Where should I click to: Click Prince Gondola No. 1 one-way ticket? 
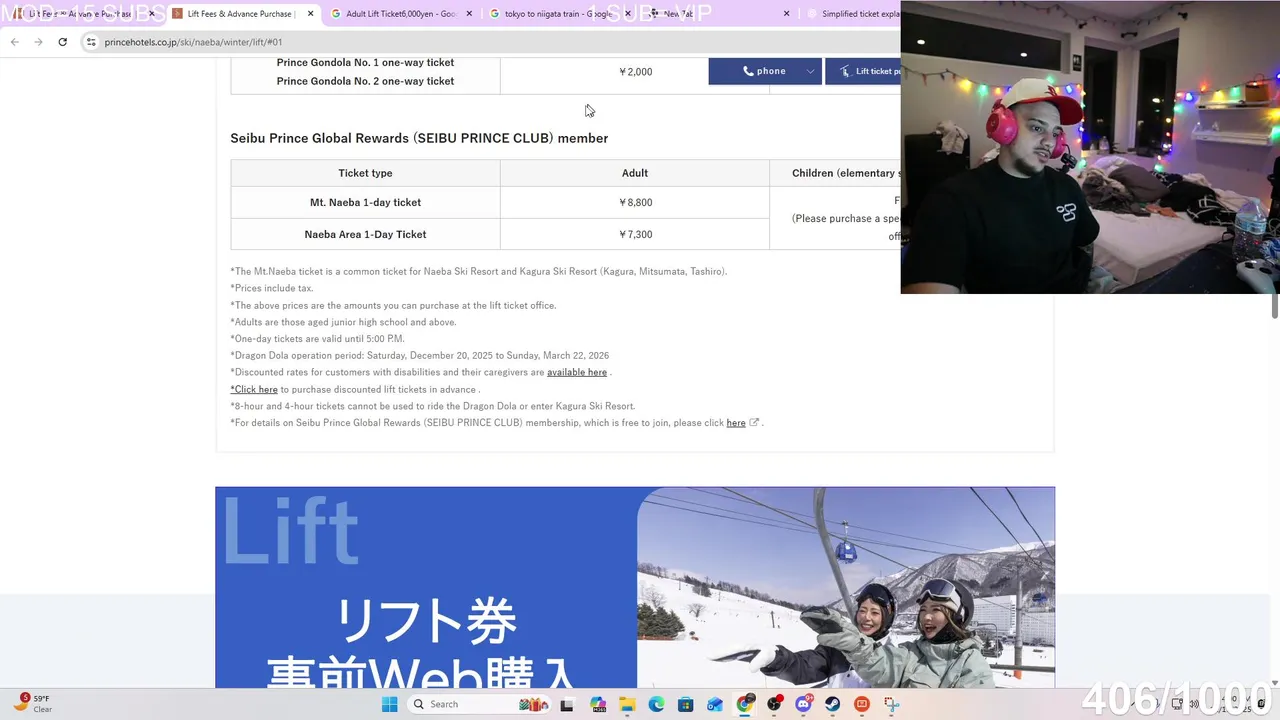(365, 62)
